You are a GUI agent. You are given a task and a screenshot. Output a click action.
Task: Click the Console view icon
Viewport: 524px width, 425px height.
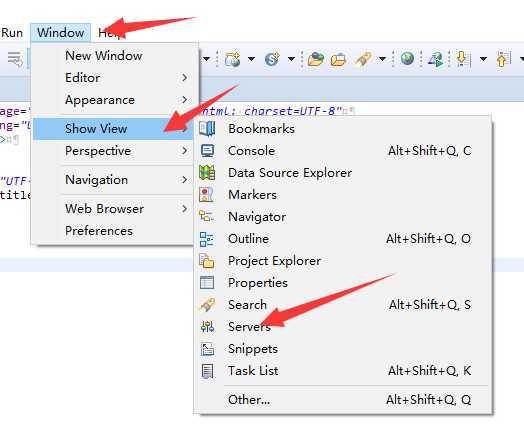[207, 151]
